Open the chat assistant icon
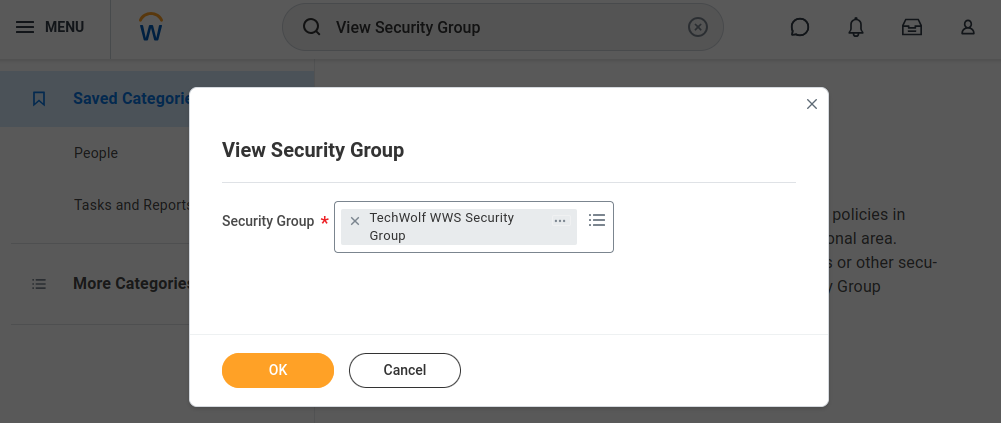 799,27
